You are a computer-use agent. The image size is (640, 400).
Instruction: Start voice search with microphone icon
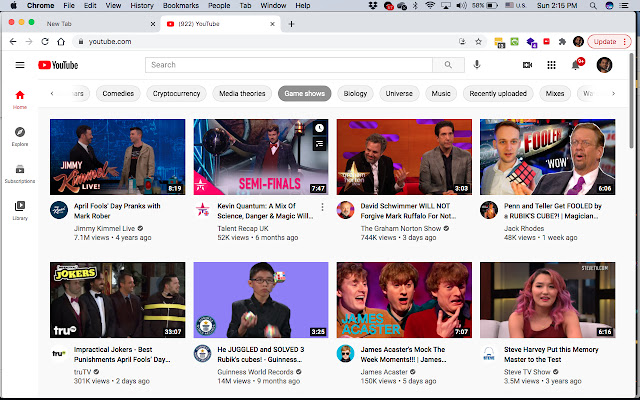click(477, 64)
